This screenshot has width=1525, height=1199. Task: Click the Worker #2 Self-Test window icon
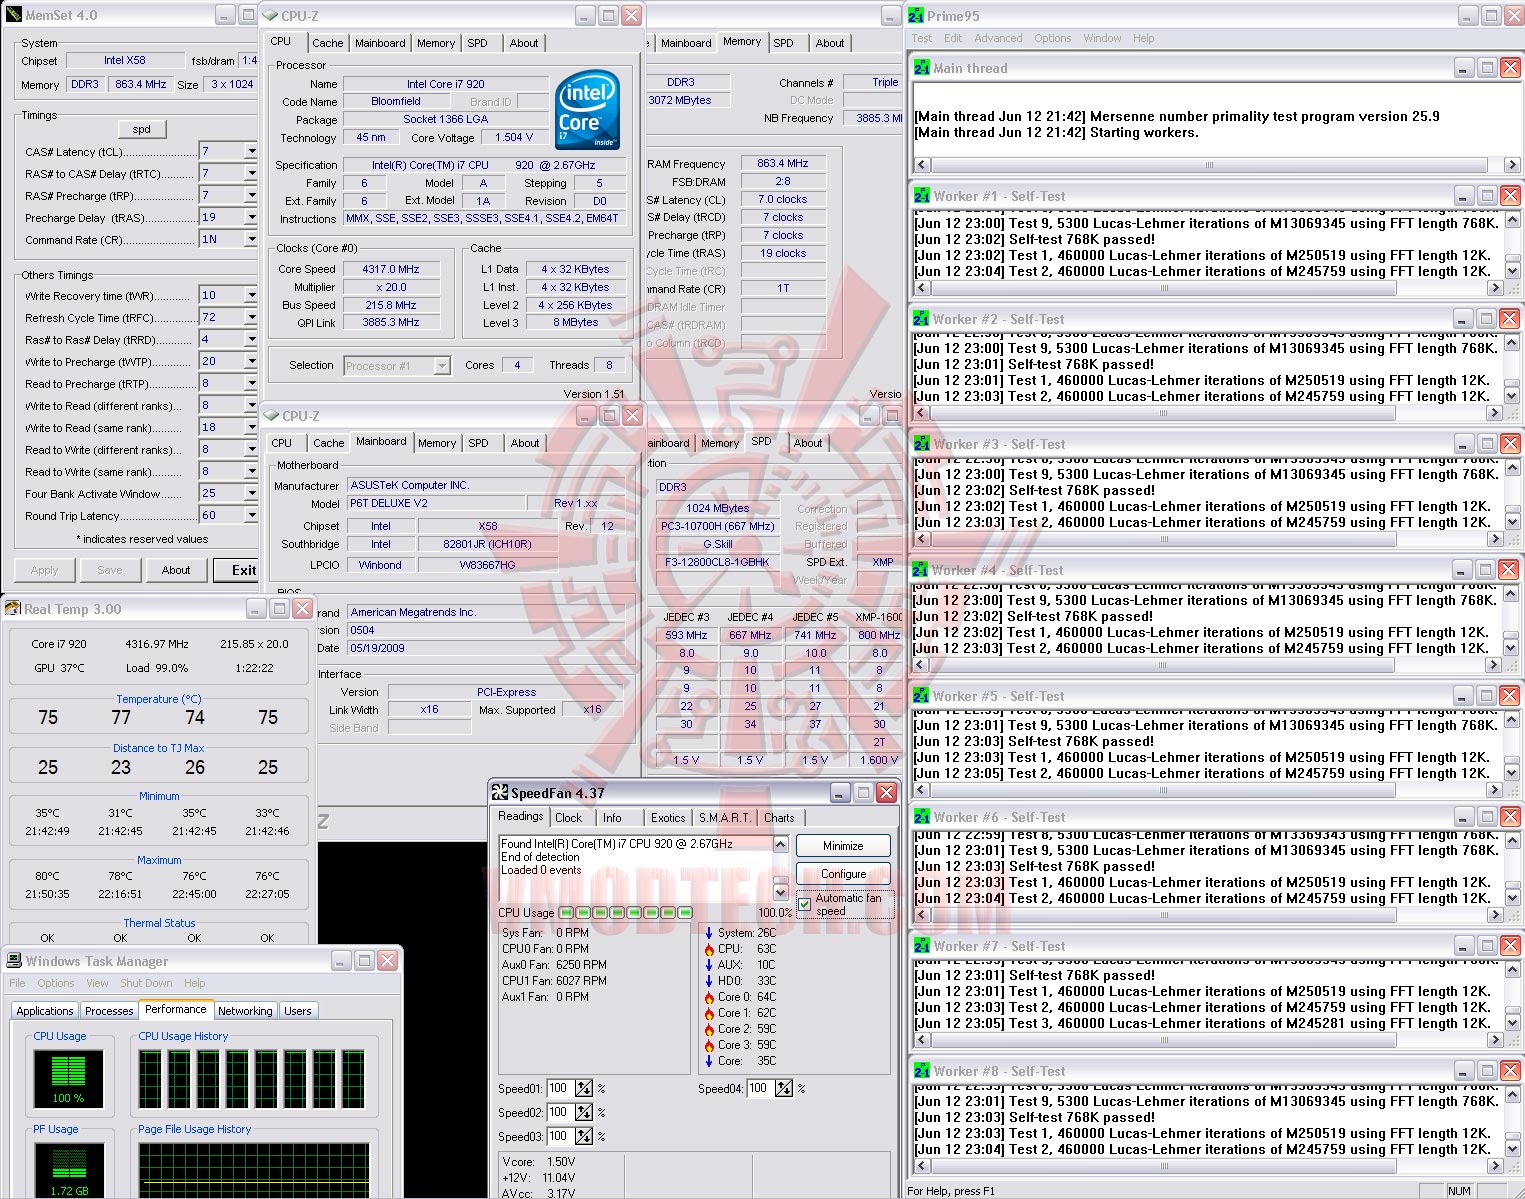(x=922, y=319)
